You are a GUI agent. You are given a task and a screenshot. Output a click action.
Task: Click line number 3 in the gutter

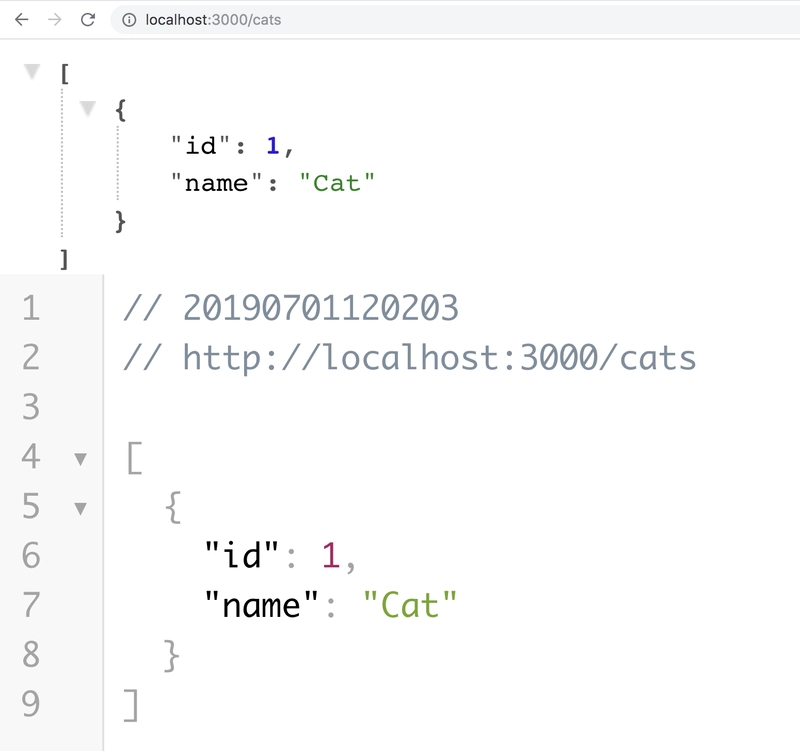31,407
